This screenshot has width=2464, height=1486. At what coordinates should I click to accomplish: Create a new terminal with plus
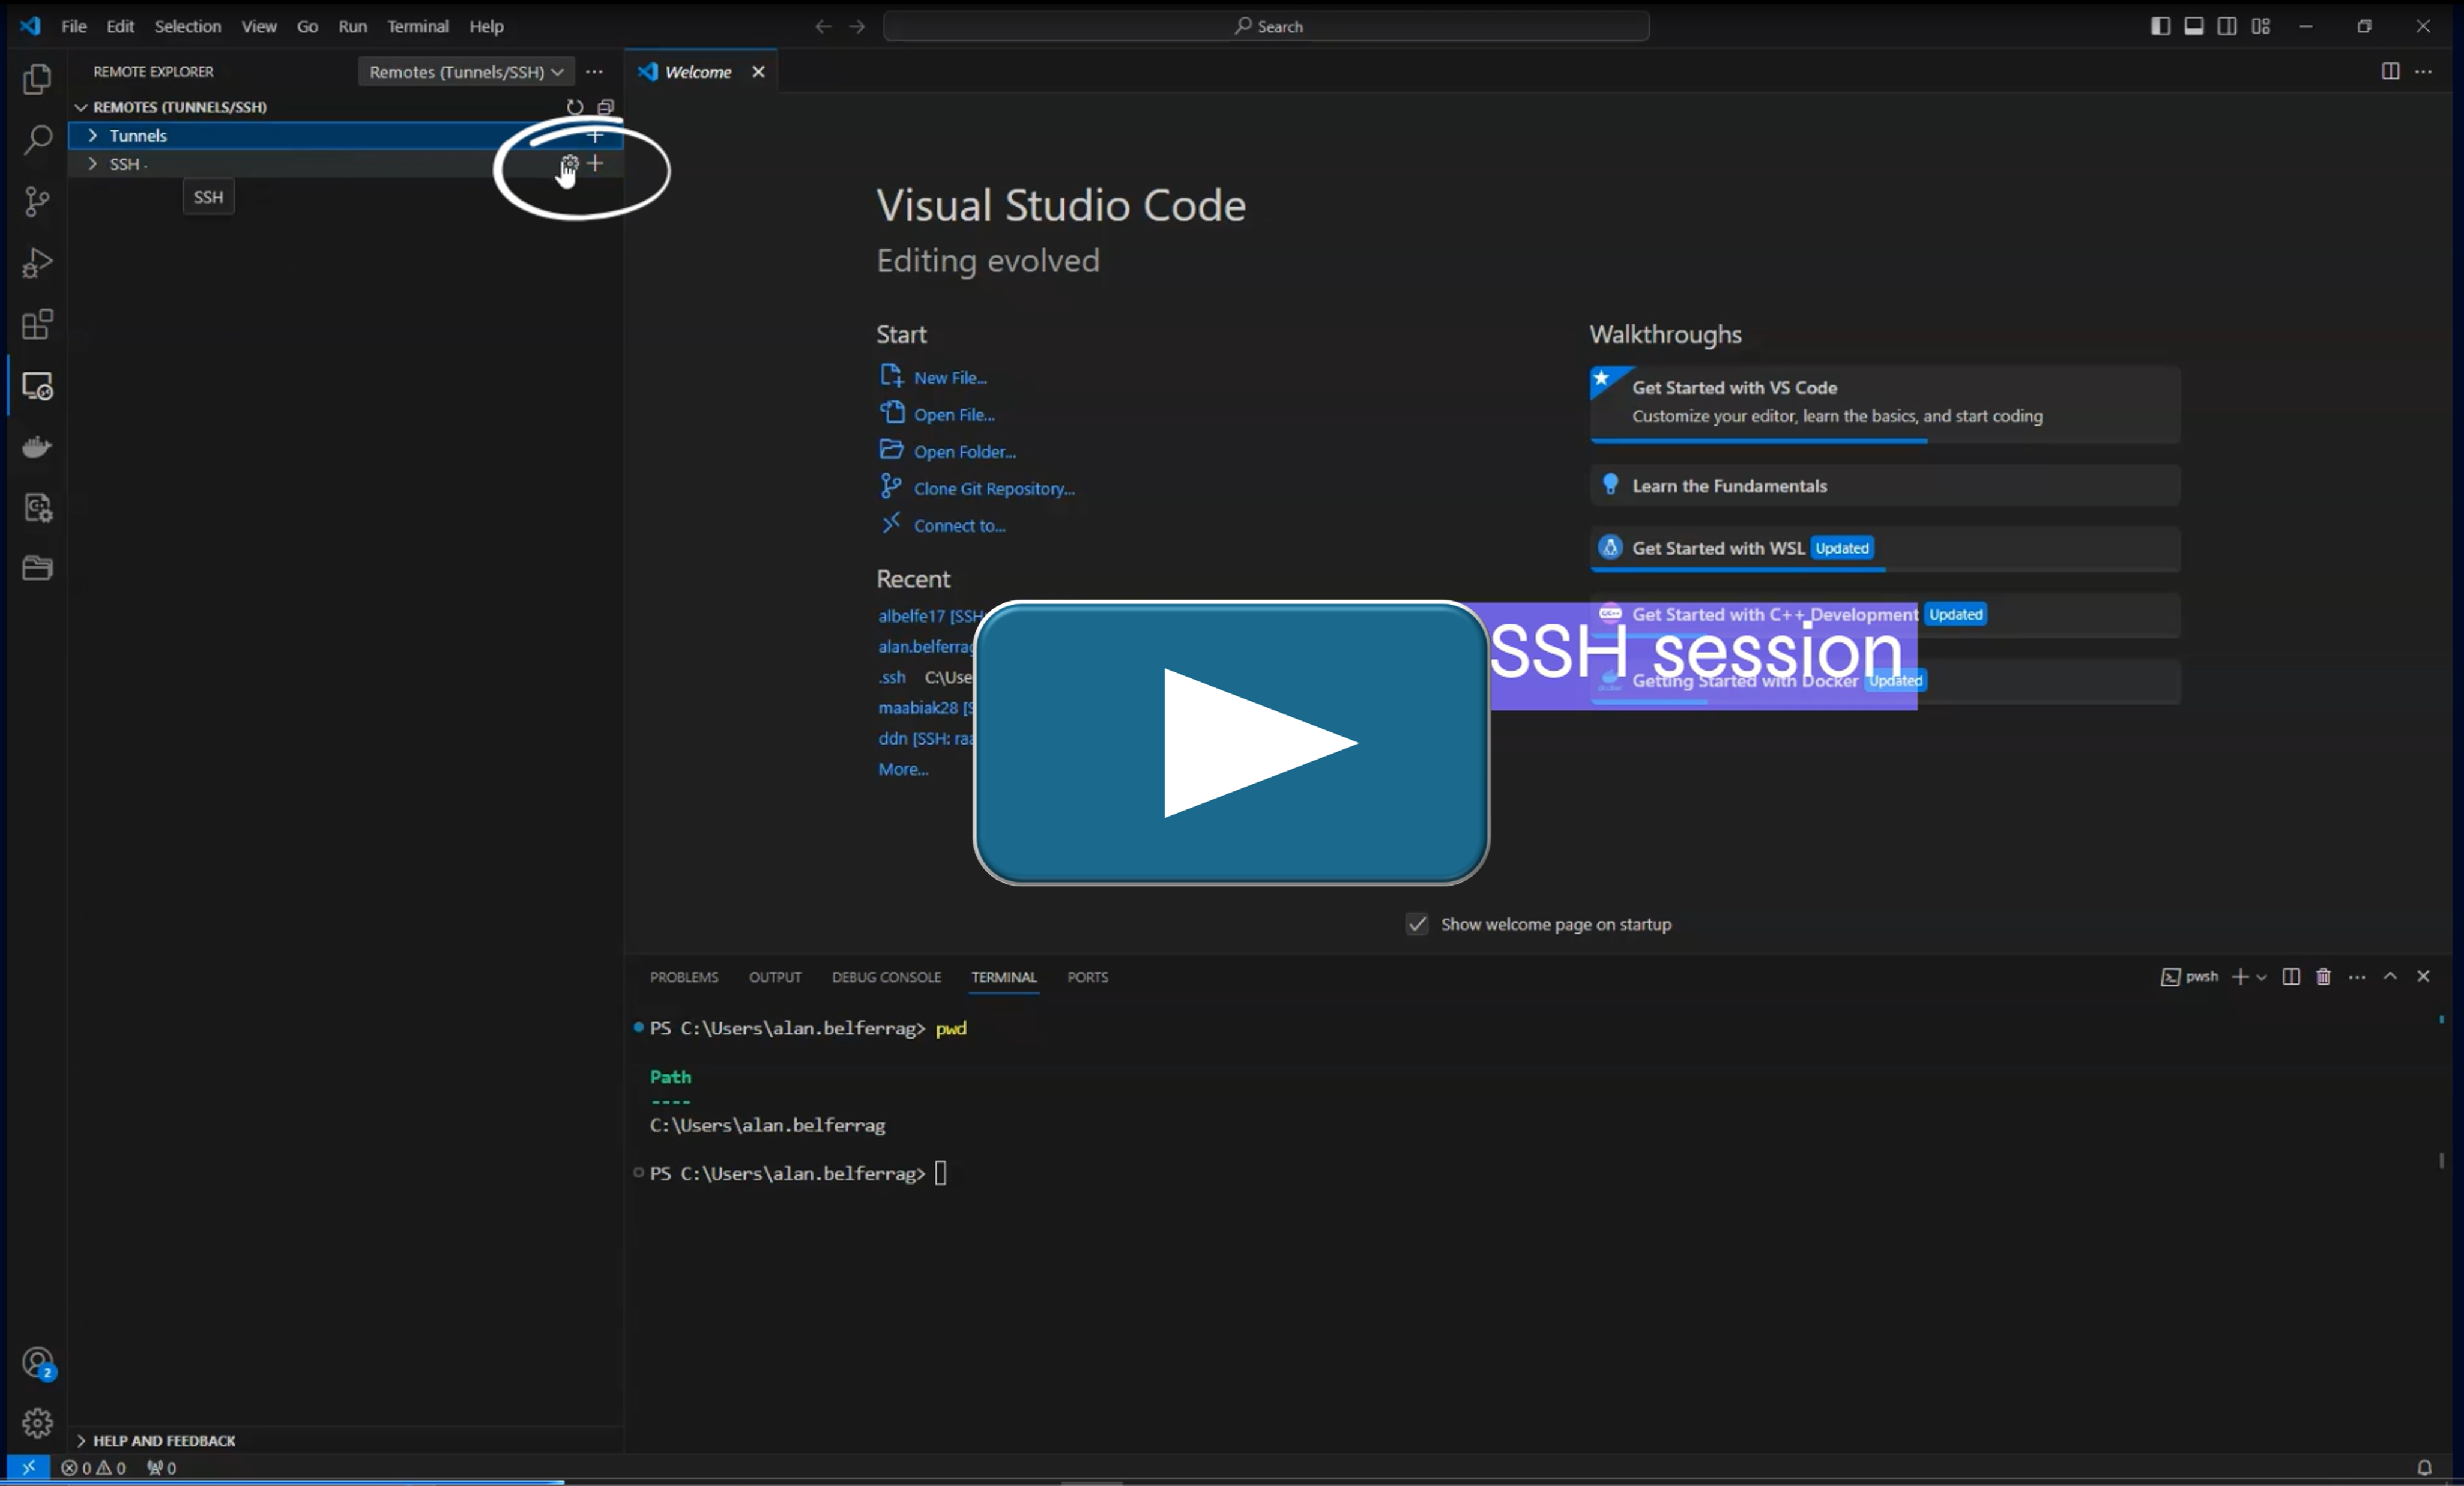coord(2240,977)
